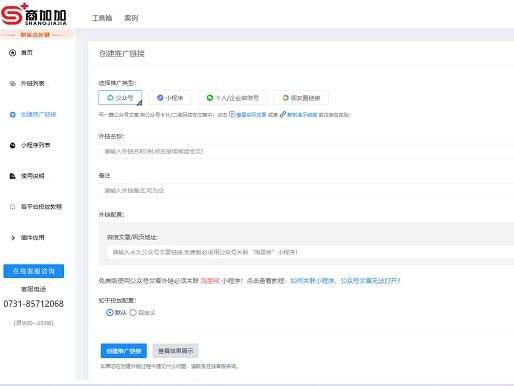Image resolution: width=514 pixels, height=386 pixels.
Task: Select the 默认 radio option
Action: (x=116, y=313)
